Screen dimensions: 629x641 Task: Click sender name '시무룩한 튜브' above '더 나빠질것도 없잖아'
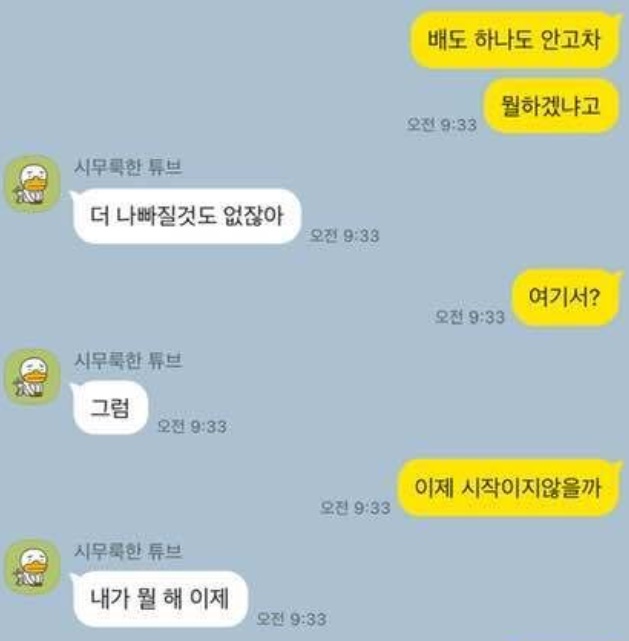pos(128,168)
